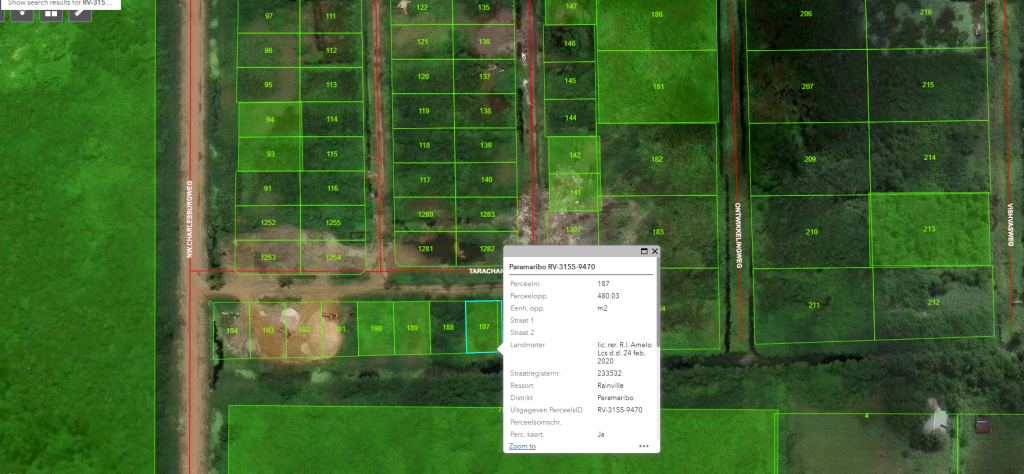This screenshot has height=474, width=1024.
Task: Close the Paramaribo RV-3155-9470 popup
Action: point(654,252)
